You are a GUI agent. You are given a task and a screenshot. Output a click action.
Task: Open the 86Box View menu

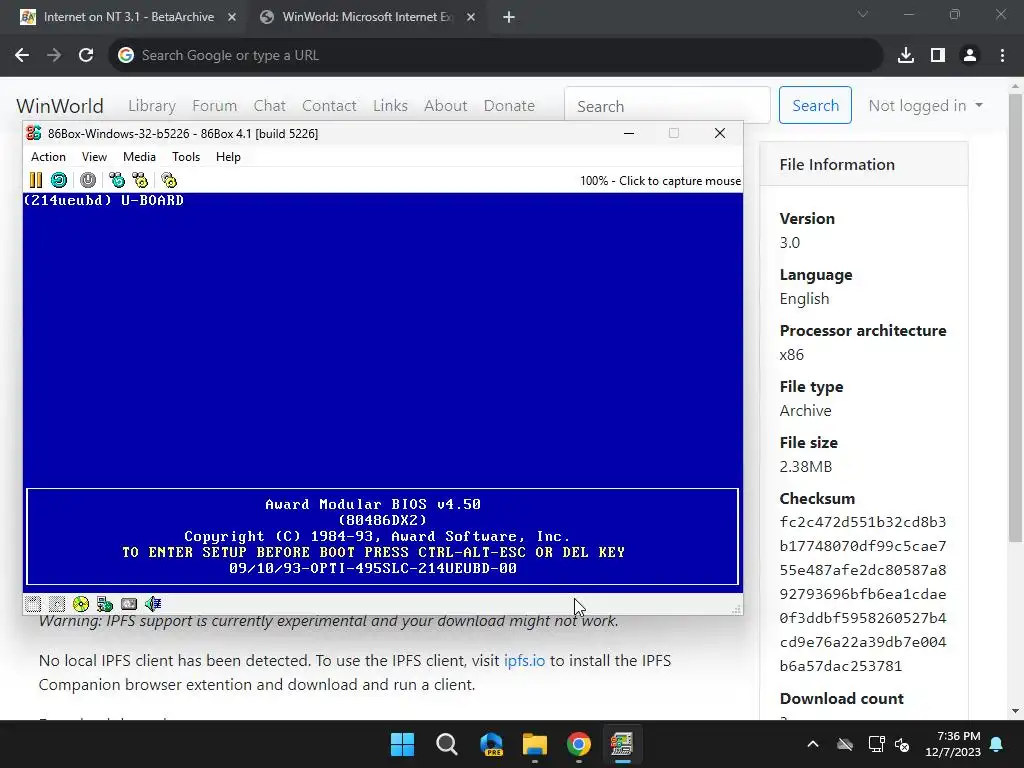(94, 157)
